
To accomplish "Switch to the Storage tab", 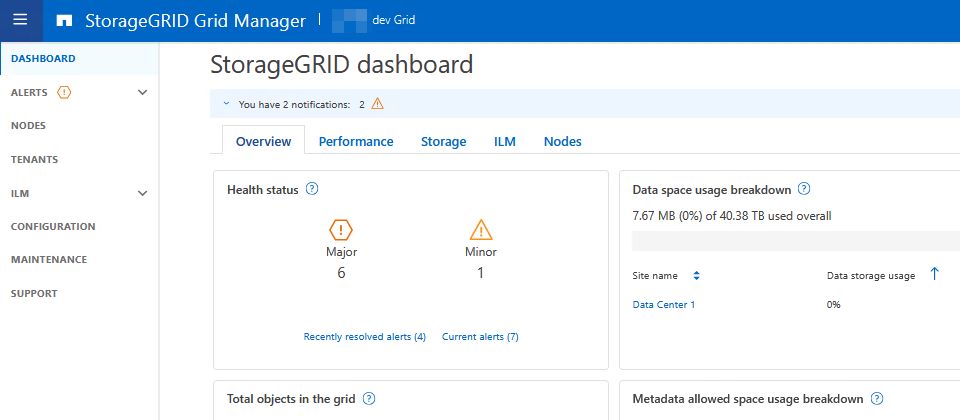I will [443, 141].
